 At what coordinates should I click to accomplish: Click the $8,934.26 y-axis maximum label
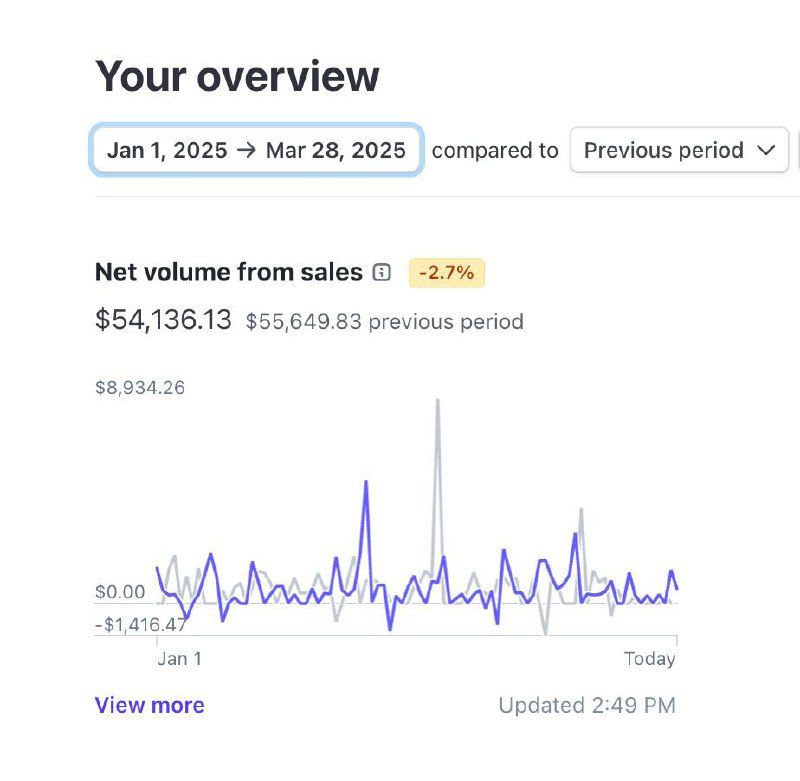(140, 388)
